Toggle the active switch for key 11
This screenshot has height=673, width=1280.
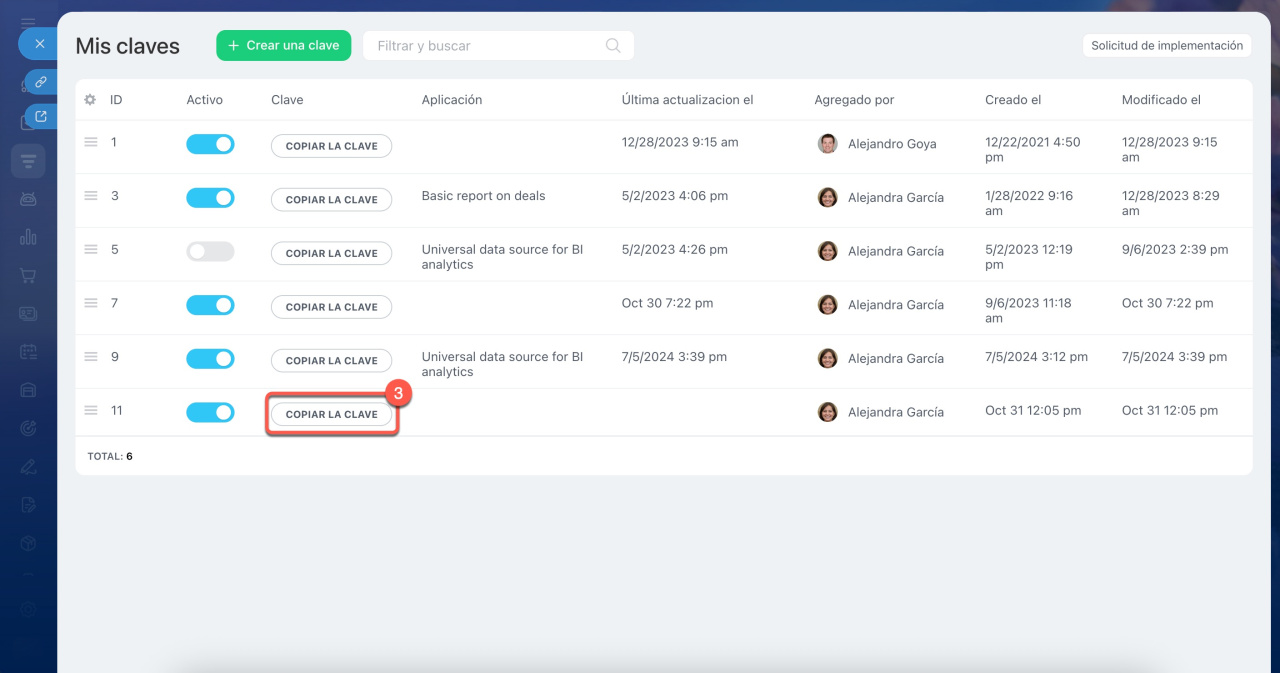(x=210, y=412)
